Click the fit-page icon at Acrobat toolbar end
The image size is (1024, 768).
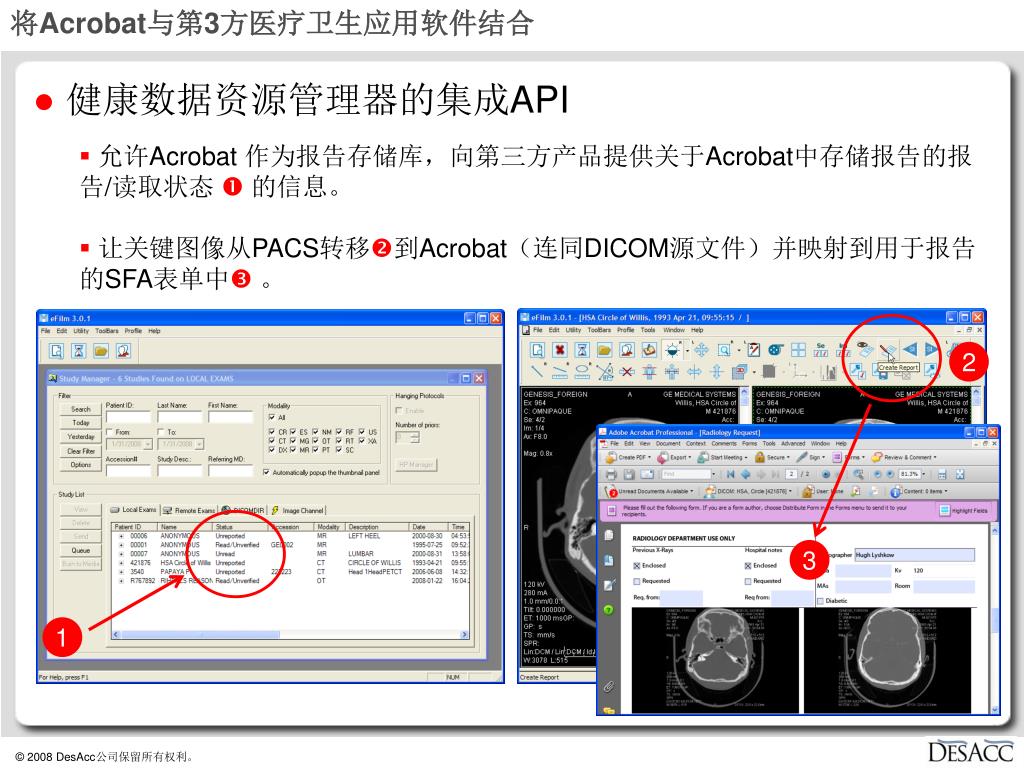point(960,474)
